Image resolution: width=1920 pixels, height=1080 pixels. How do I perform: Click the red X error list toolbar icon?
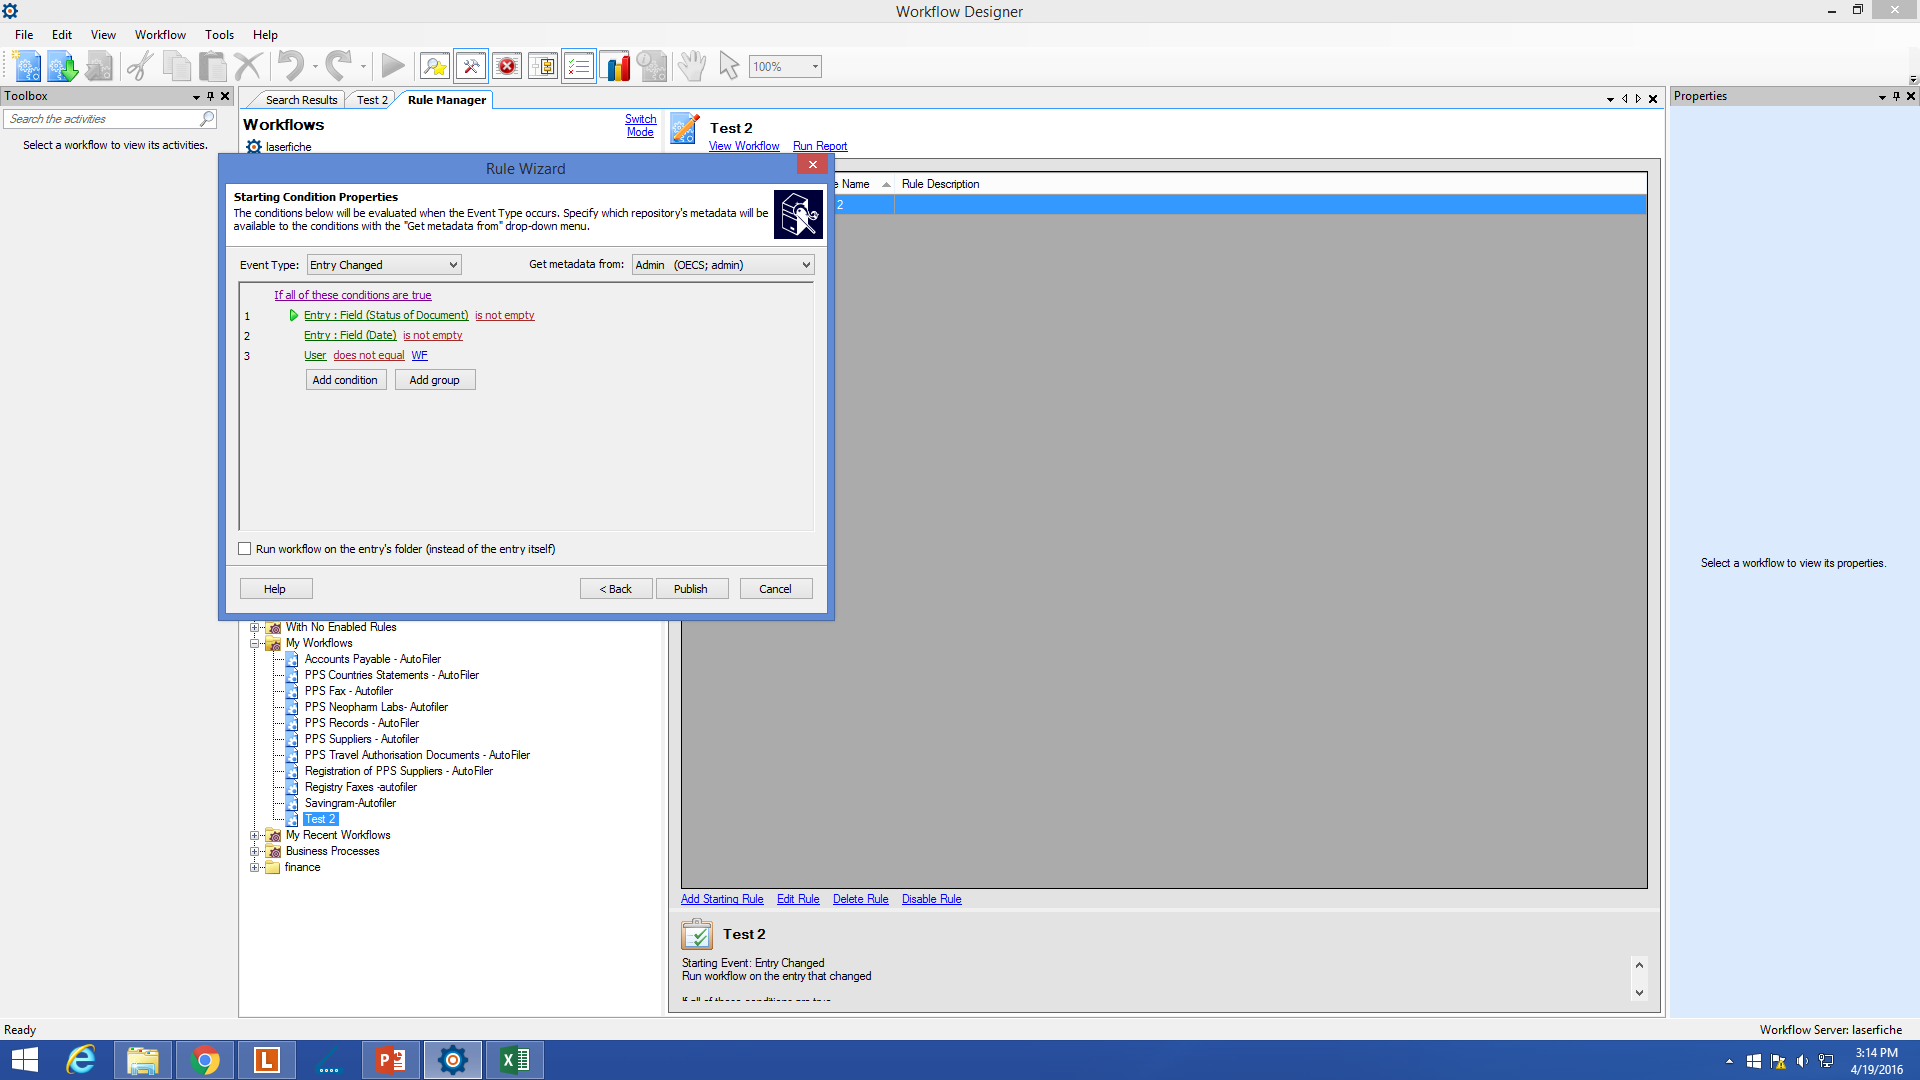click(x=507, y=67)
